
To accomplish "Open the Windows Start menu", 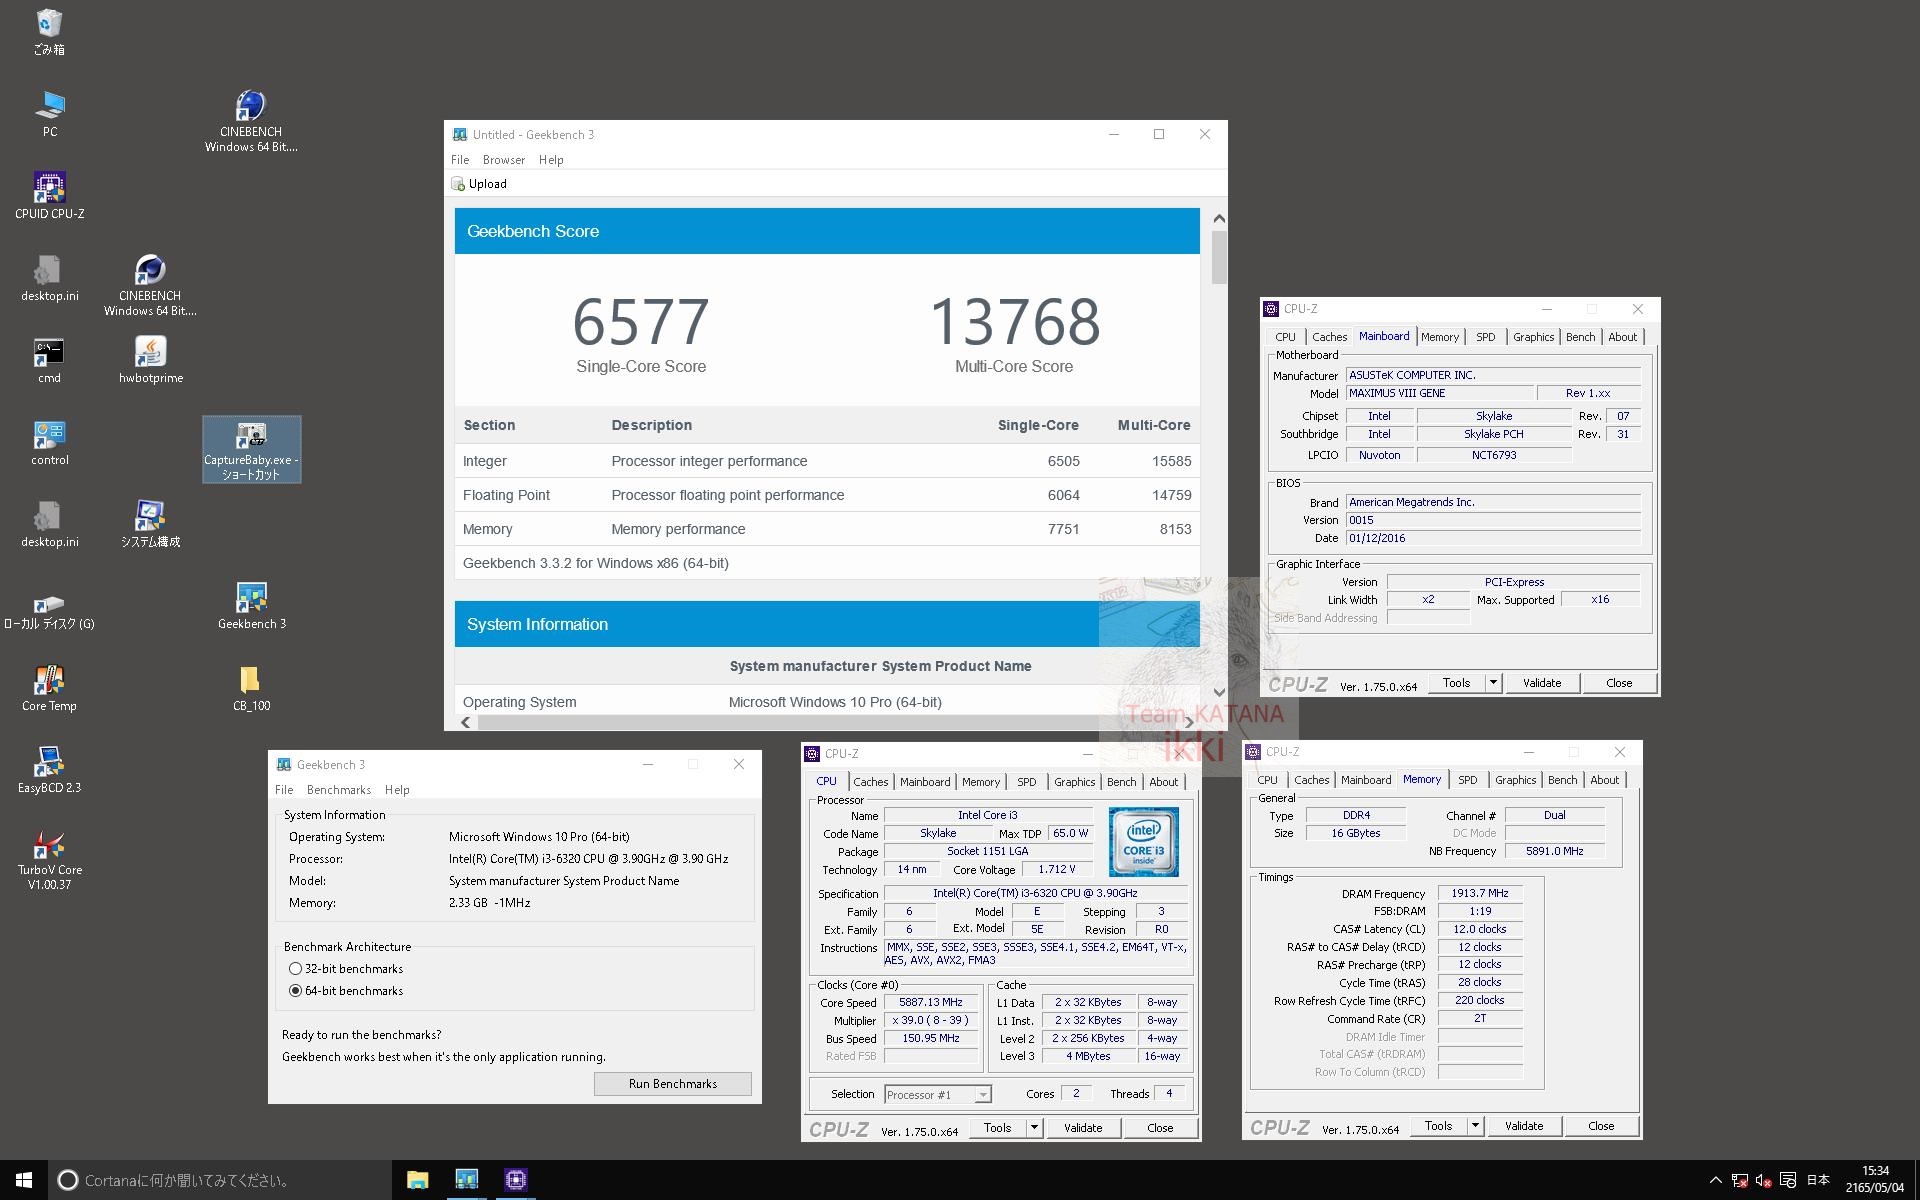I will [x=24, y=1180].
